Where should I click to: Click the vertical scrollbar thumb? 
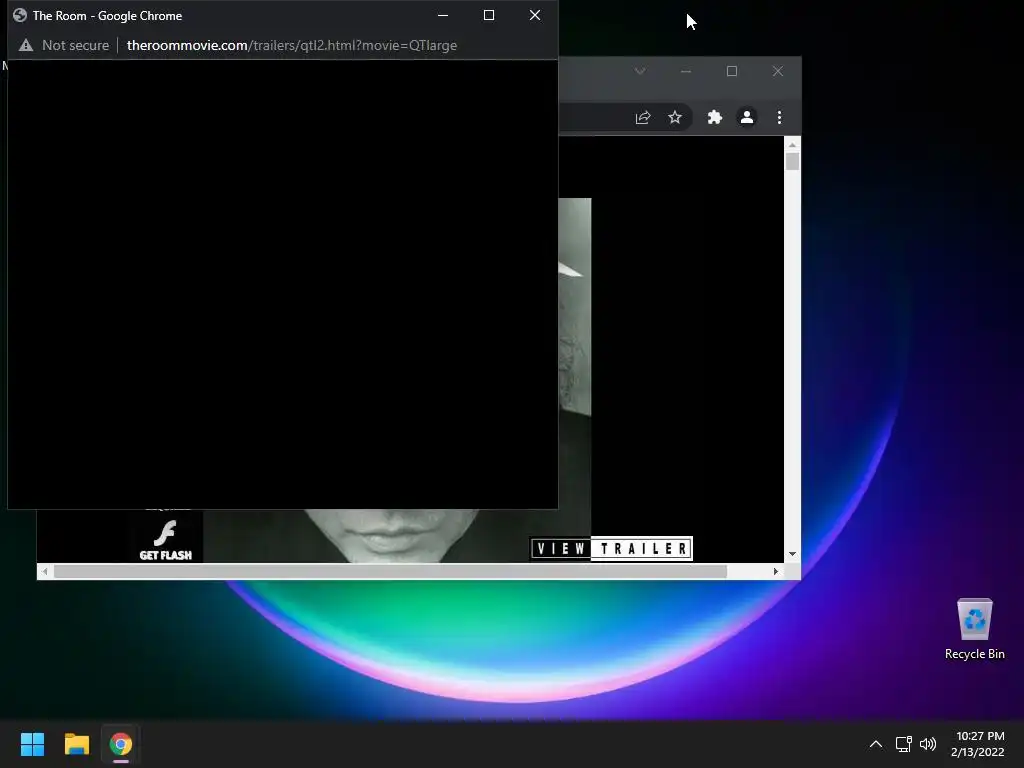pos(792,161)
